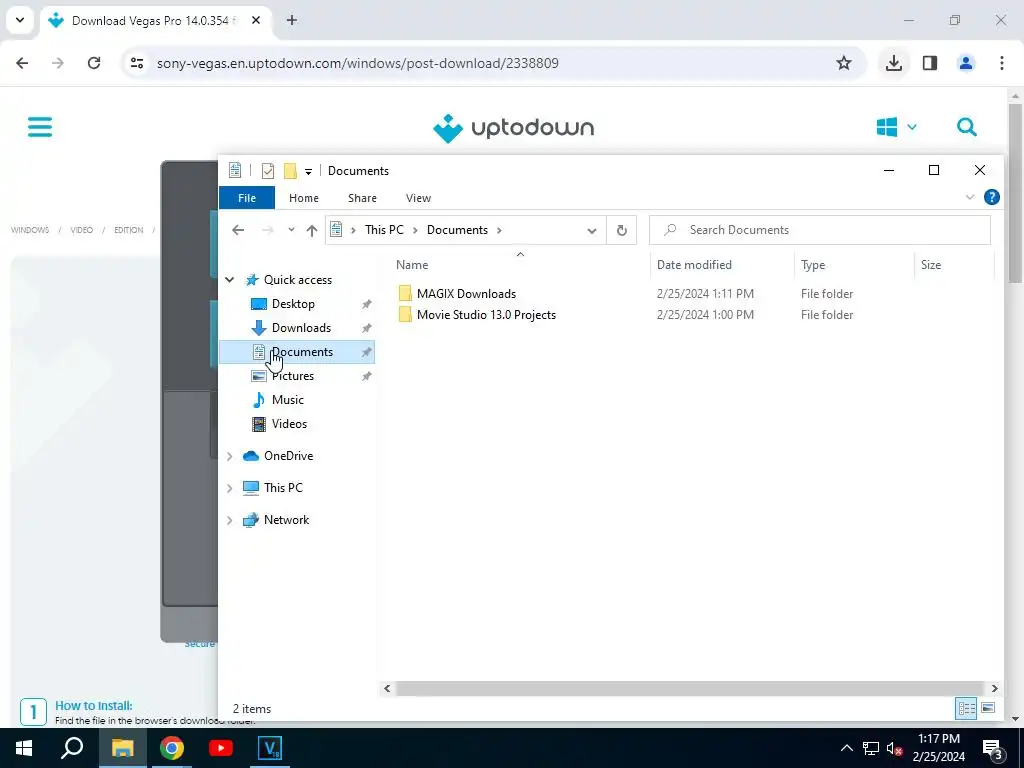The width and height of the screenshot is (1024, 768).
Task: Click Documents in address breadcrumb
Action: pyautogui.click(x=457, y=230)
